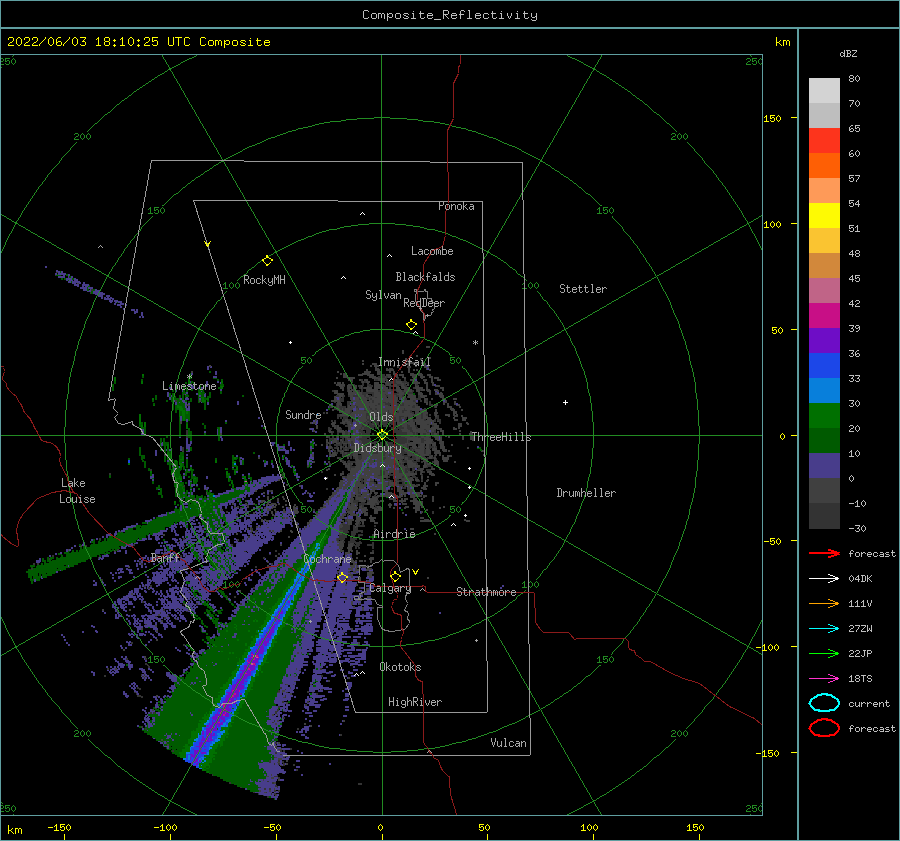Click the Calgary city label
This screenshot has width=900, height=841.
coord(390,588)
